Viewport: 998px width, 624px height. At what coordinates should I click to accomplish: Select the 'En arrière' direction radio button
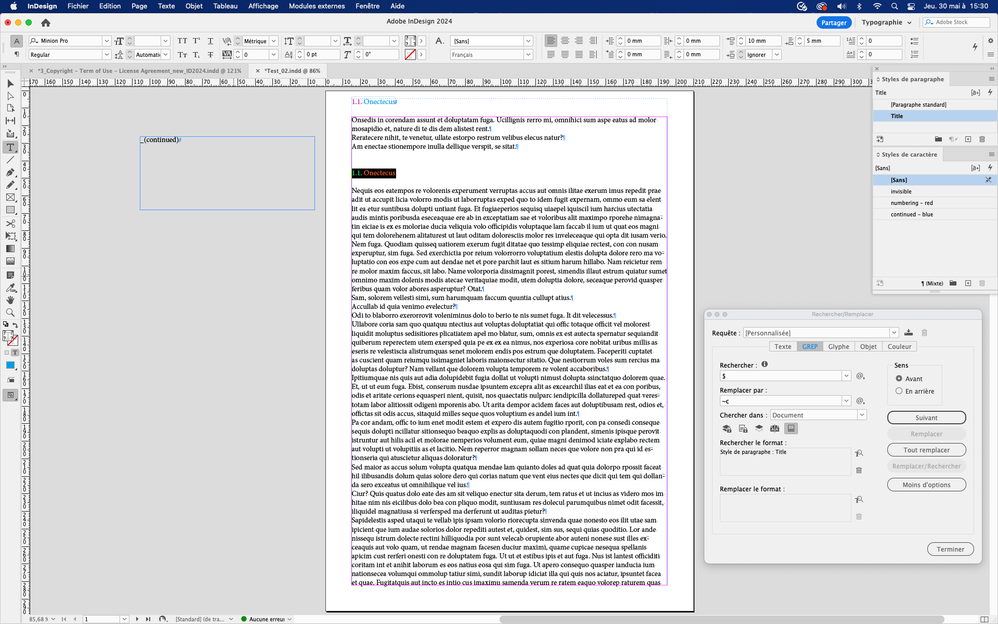(x=899, y=391)
